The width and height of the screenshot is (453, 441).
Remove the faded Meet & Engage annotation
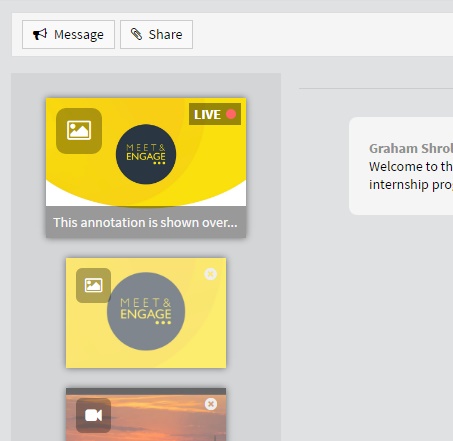click(210, 274)
